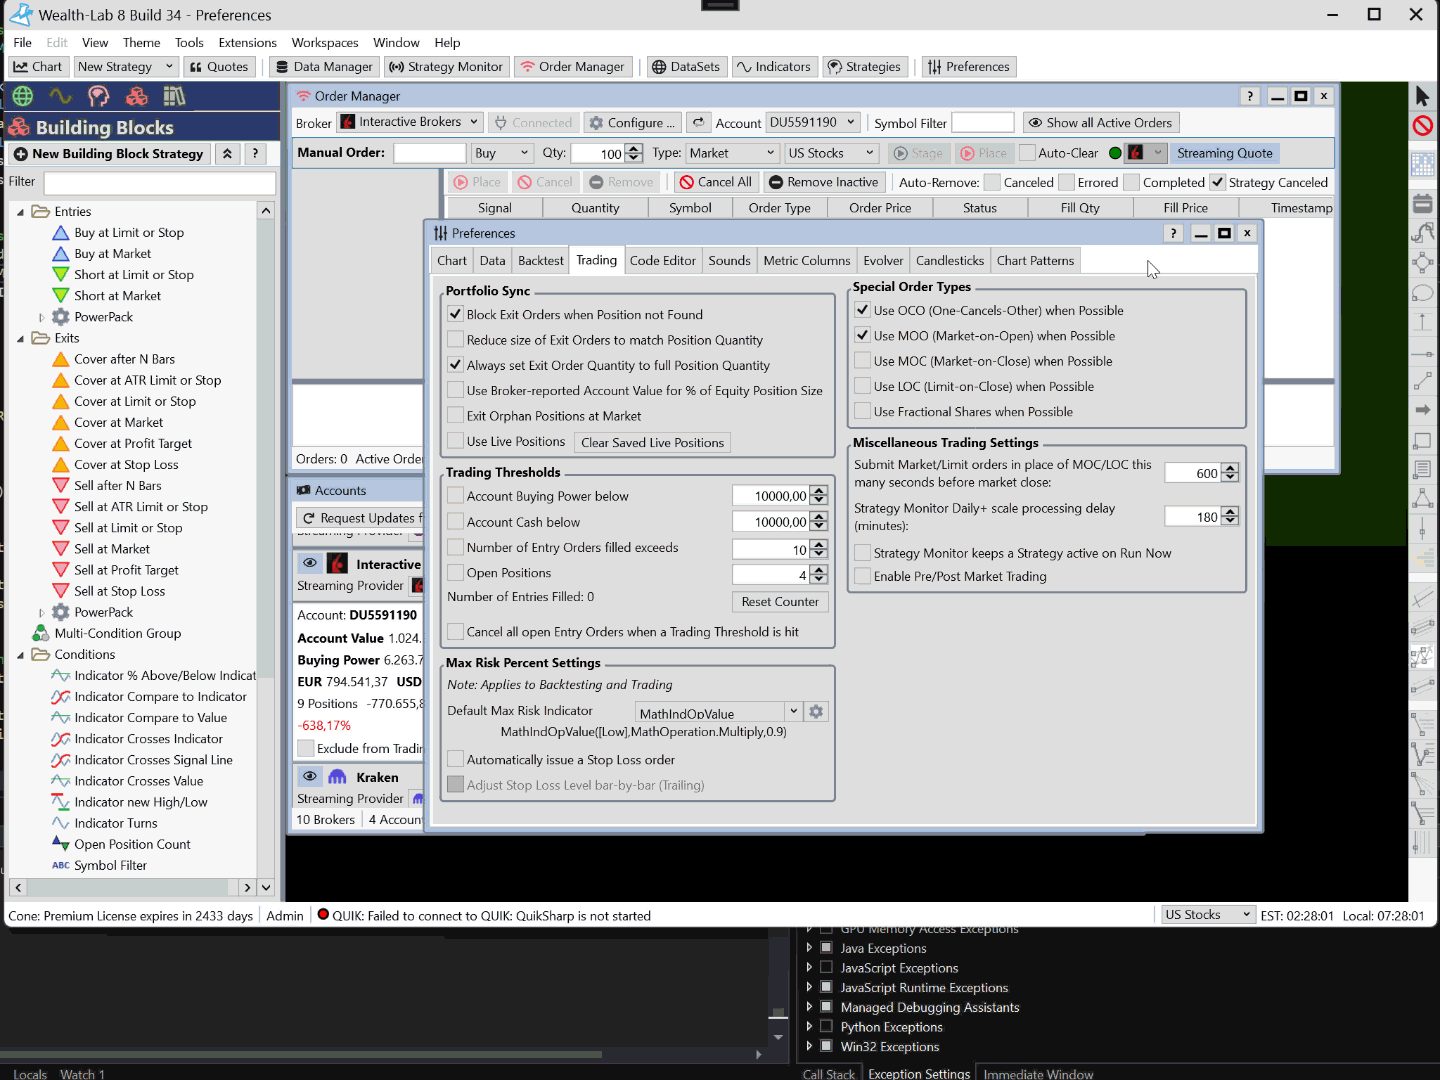
Task: Open the library books icon in left panel
Action: [174, 96]
